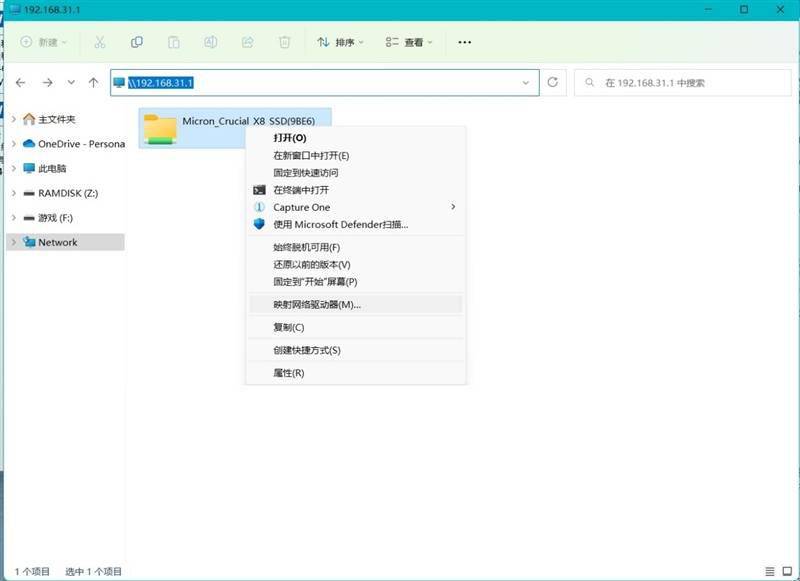Click the See more (...) toolbar icon
Image resolution: width=800 pixels, height=581 pixels.
[x=463, y=42]
